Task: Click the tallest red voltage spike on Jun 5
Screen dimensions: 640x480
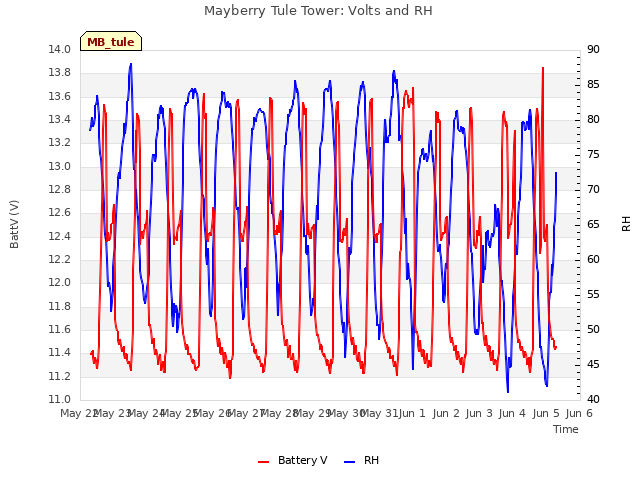Action: pyautogui.click(x=542, y=69)
